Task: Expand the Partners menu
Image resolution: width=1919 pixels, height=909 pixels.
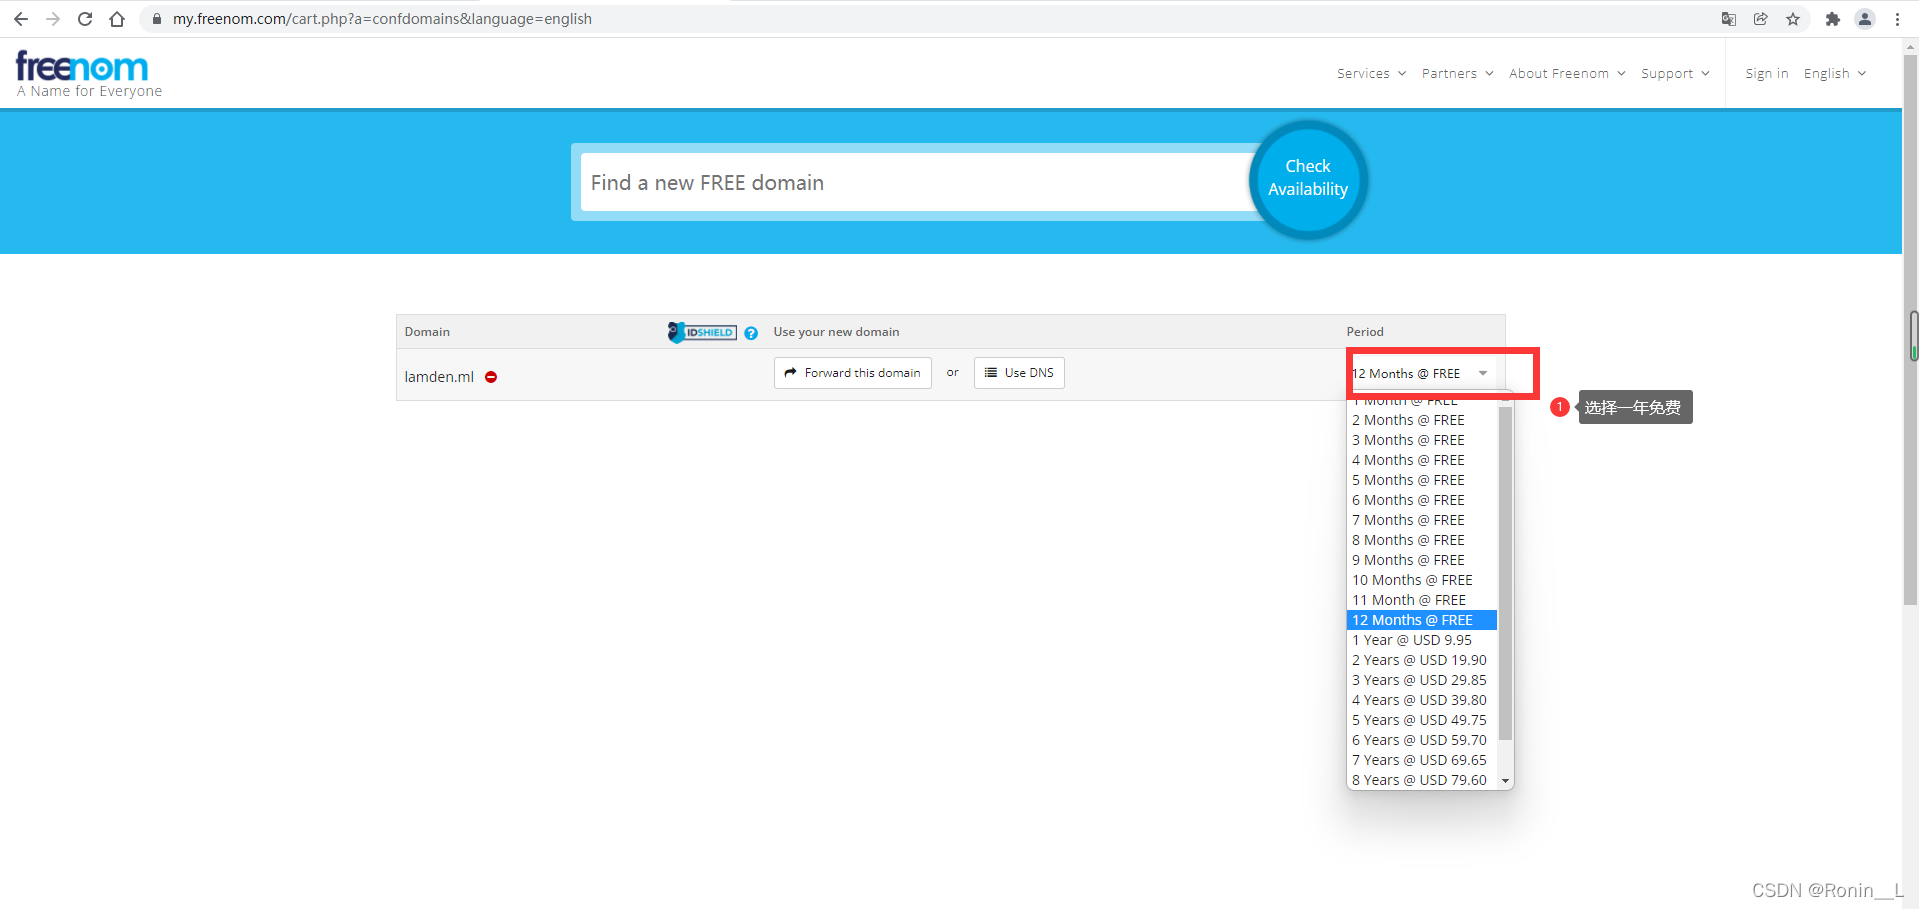Action: click(x=1457, y=74)
